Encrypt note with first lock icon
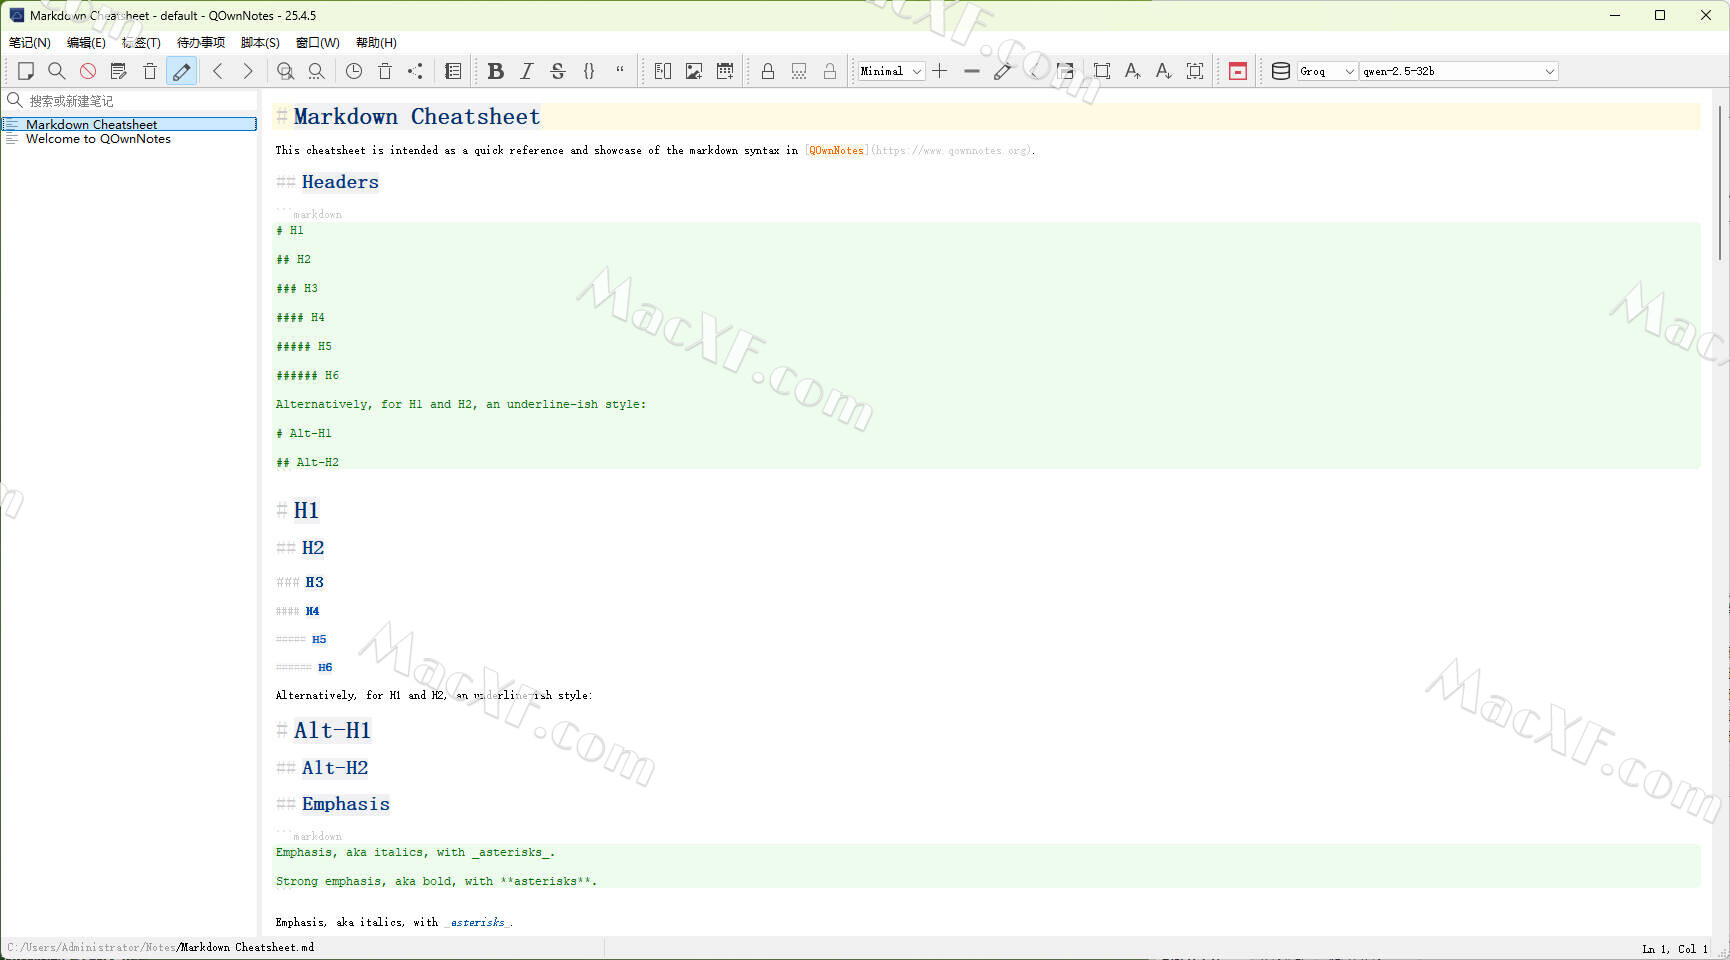The width and height of the screenshot is (1730, 960). tap(768, 71)
